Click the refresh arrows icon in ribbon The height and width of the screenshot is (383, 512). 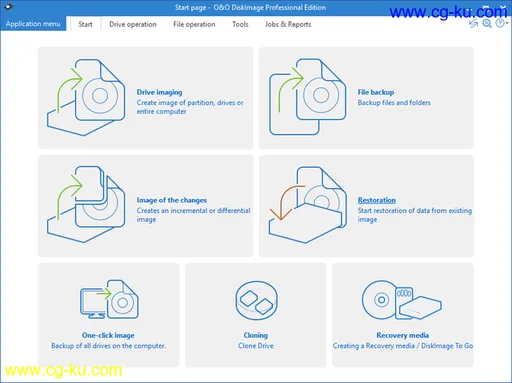pos(473,23)
